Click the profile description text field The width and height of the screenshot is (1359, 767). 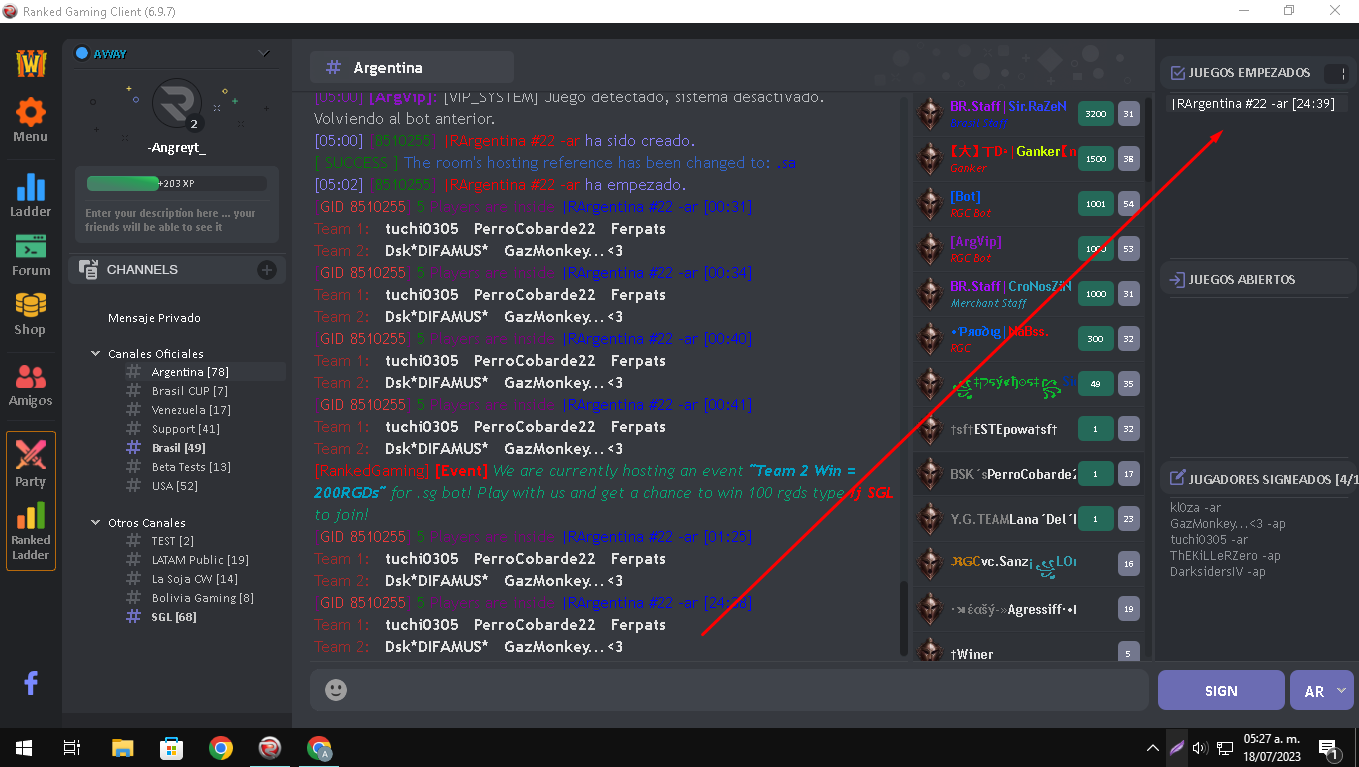177,220
